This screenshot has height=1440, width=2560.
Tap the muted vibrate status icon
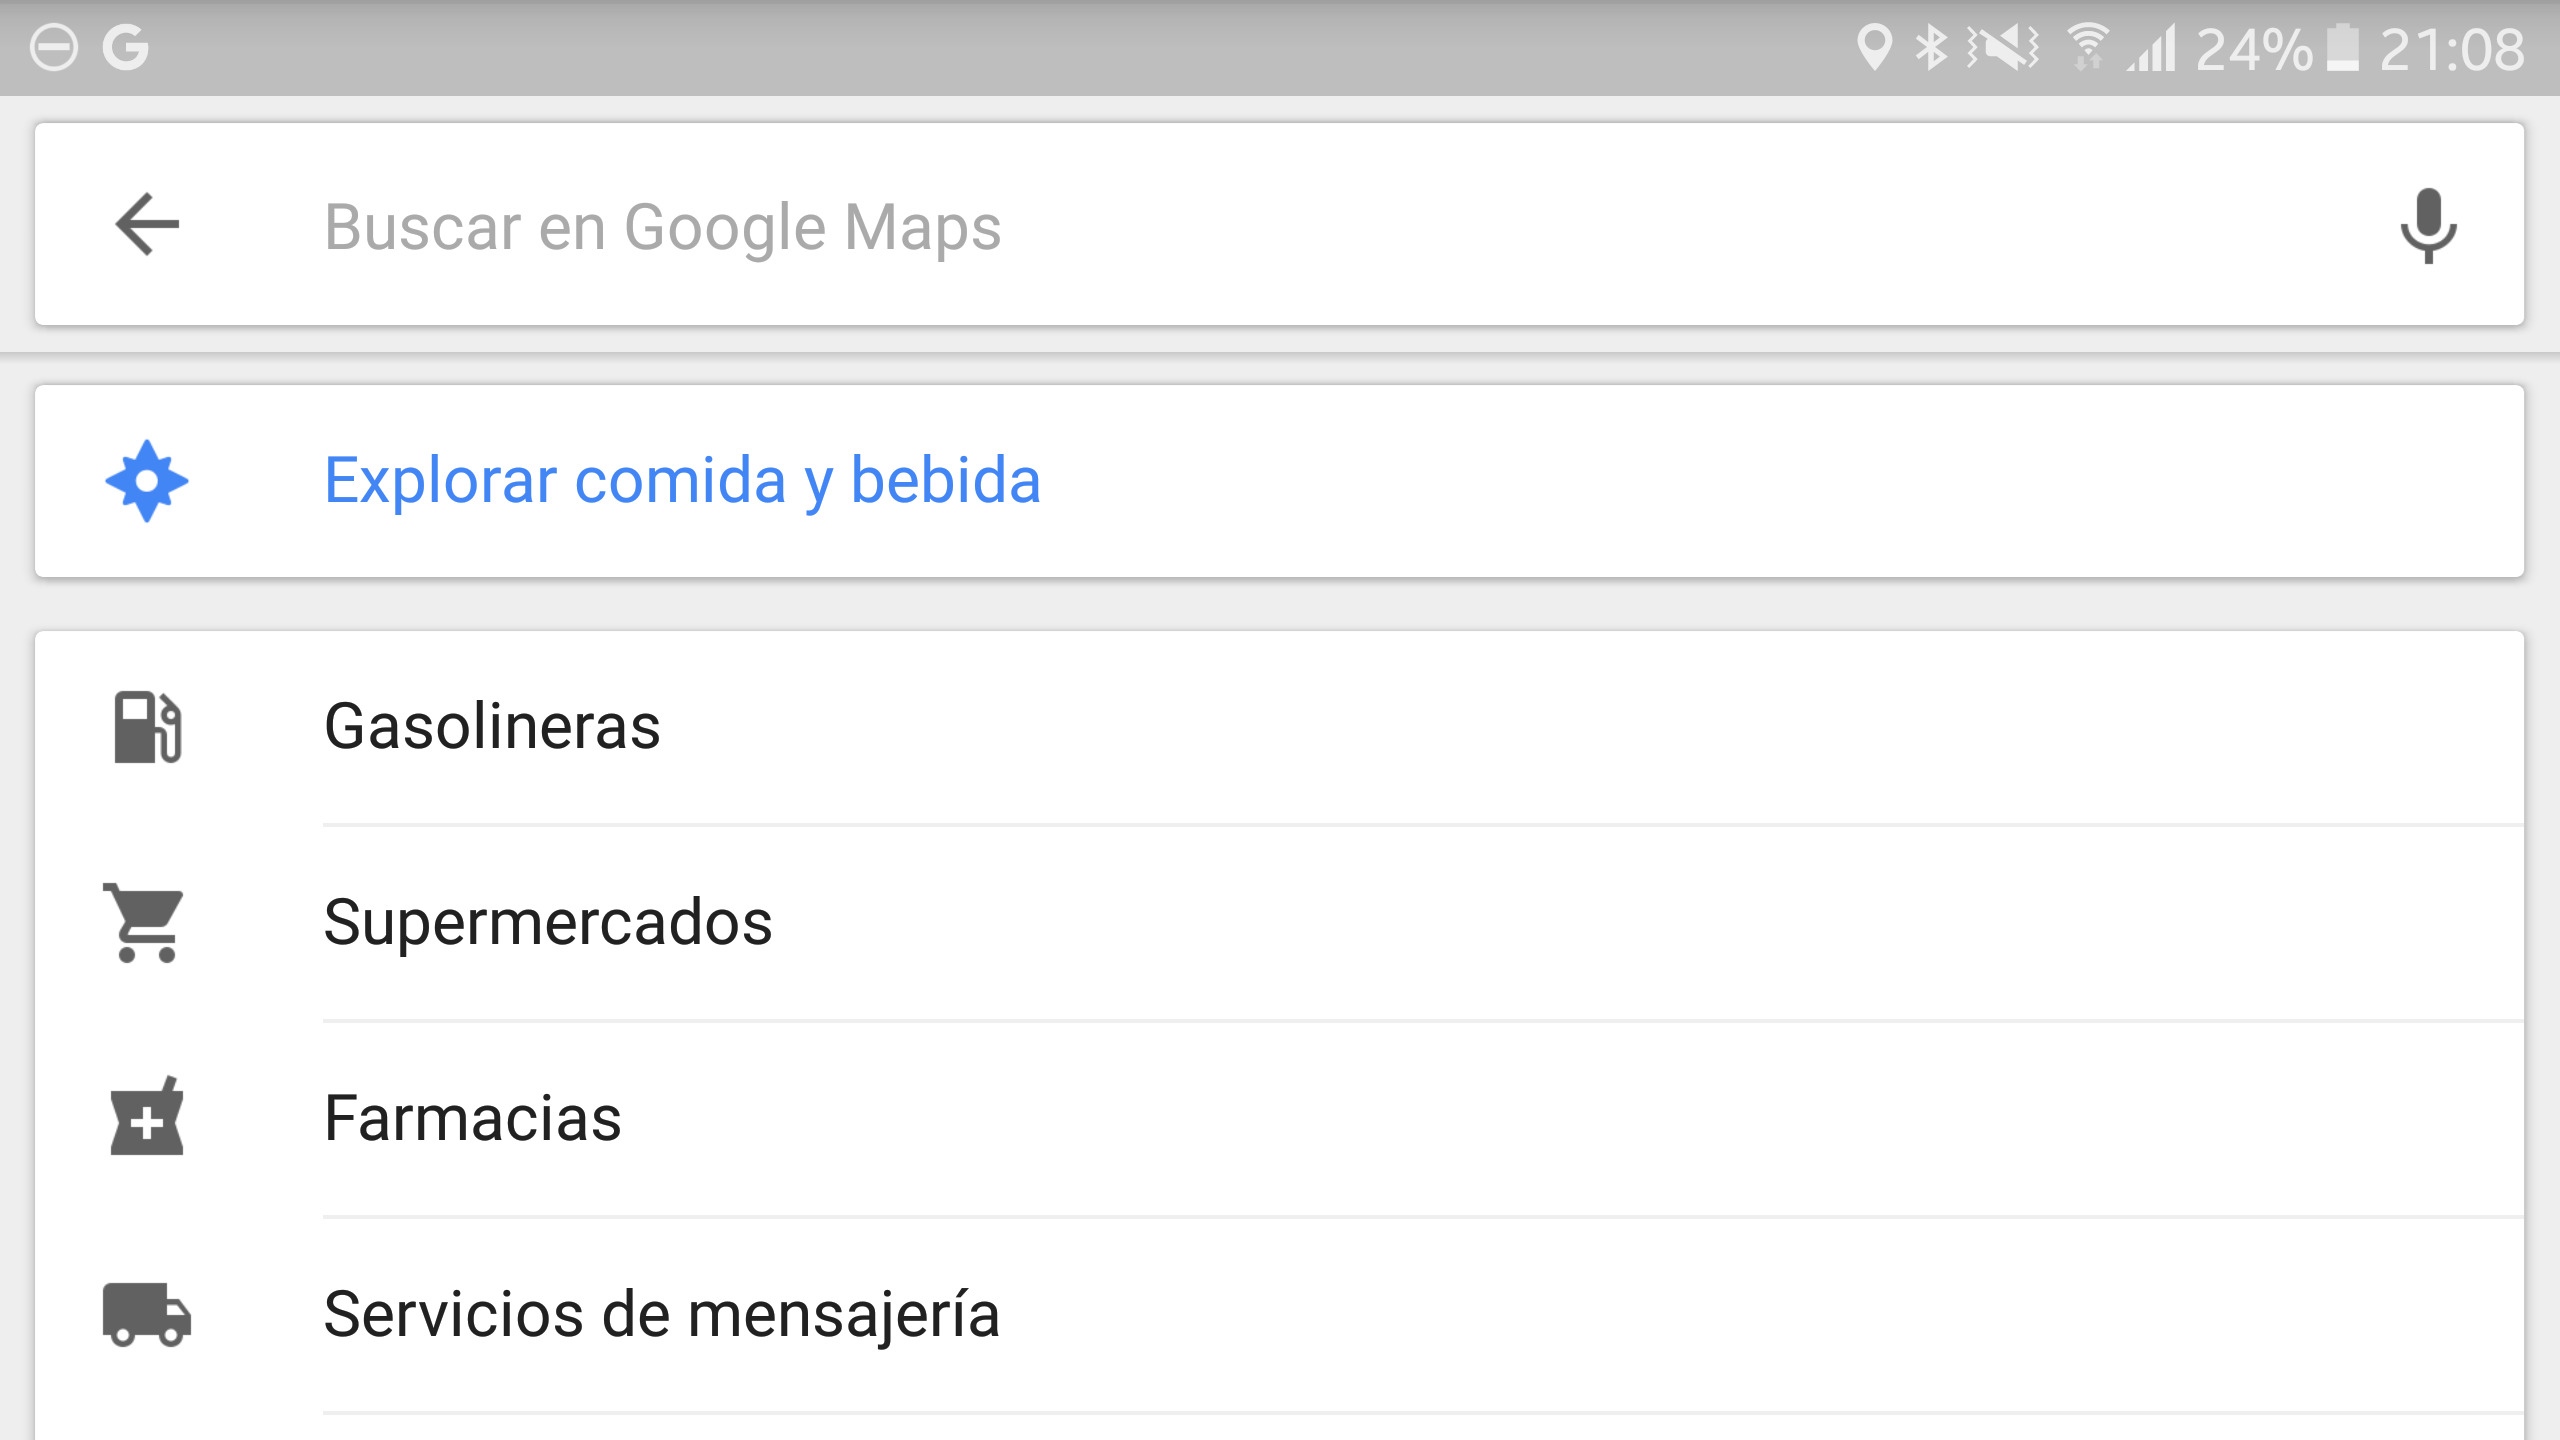2003,47
